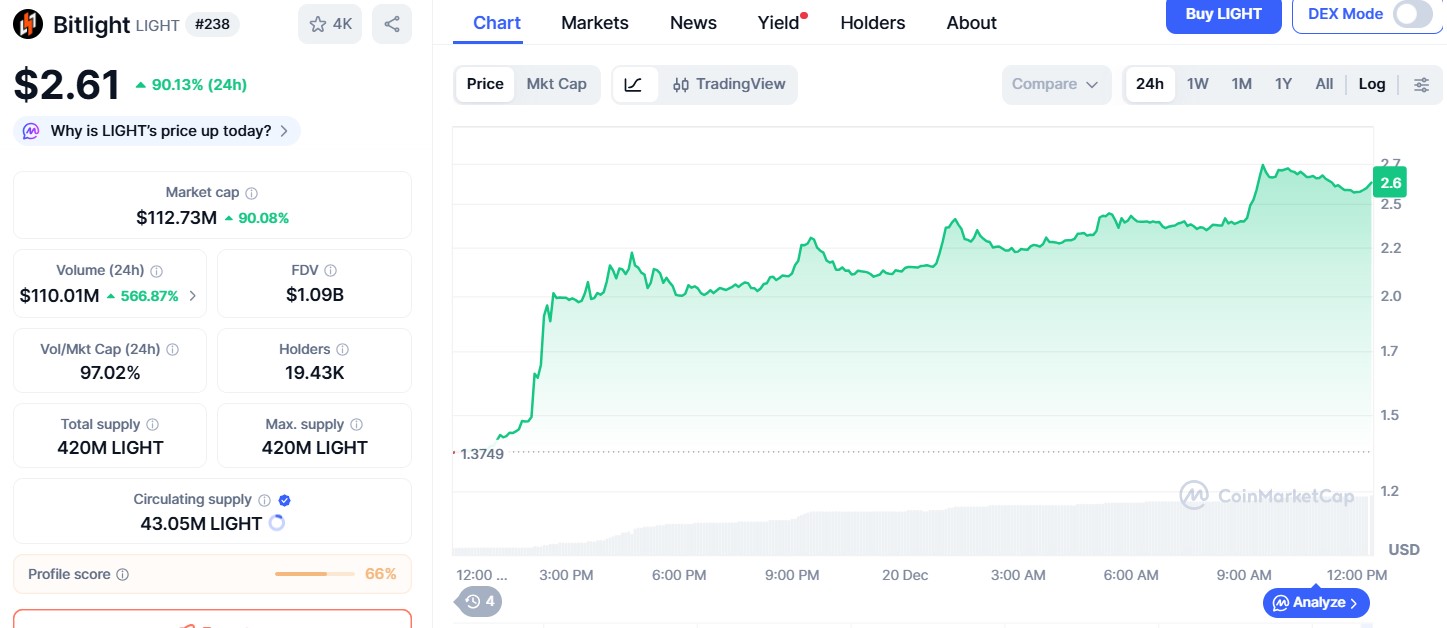Switch to the Markets tab
The height and width of the screenshot is (628, 1447).
594,22
